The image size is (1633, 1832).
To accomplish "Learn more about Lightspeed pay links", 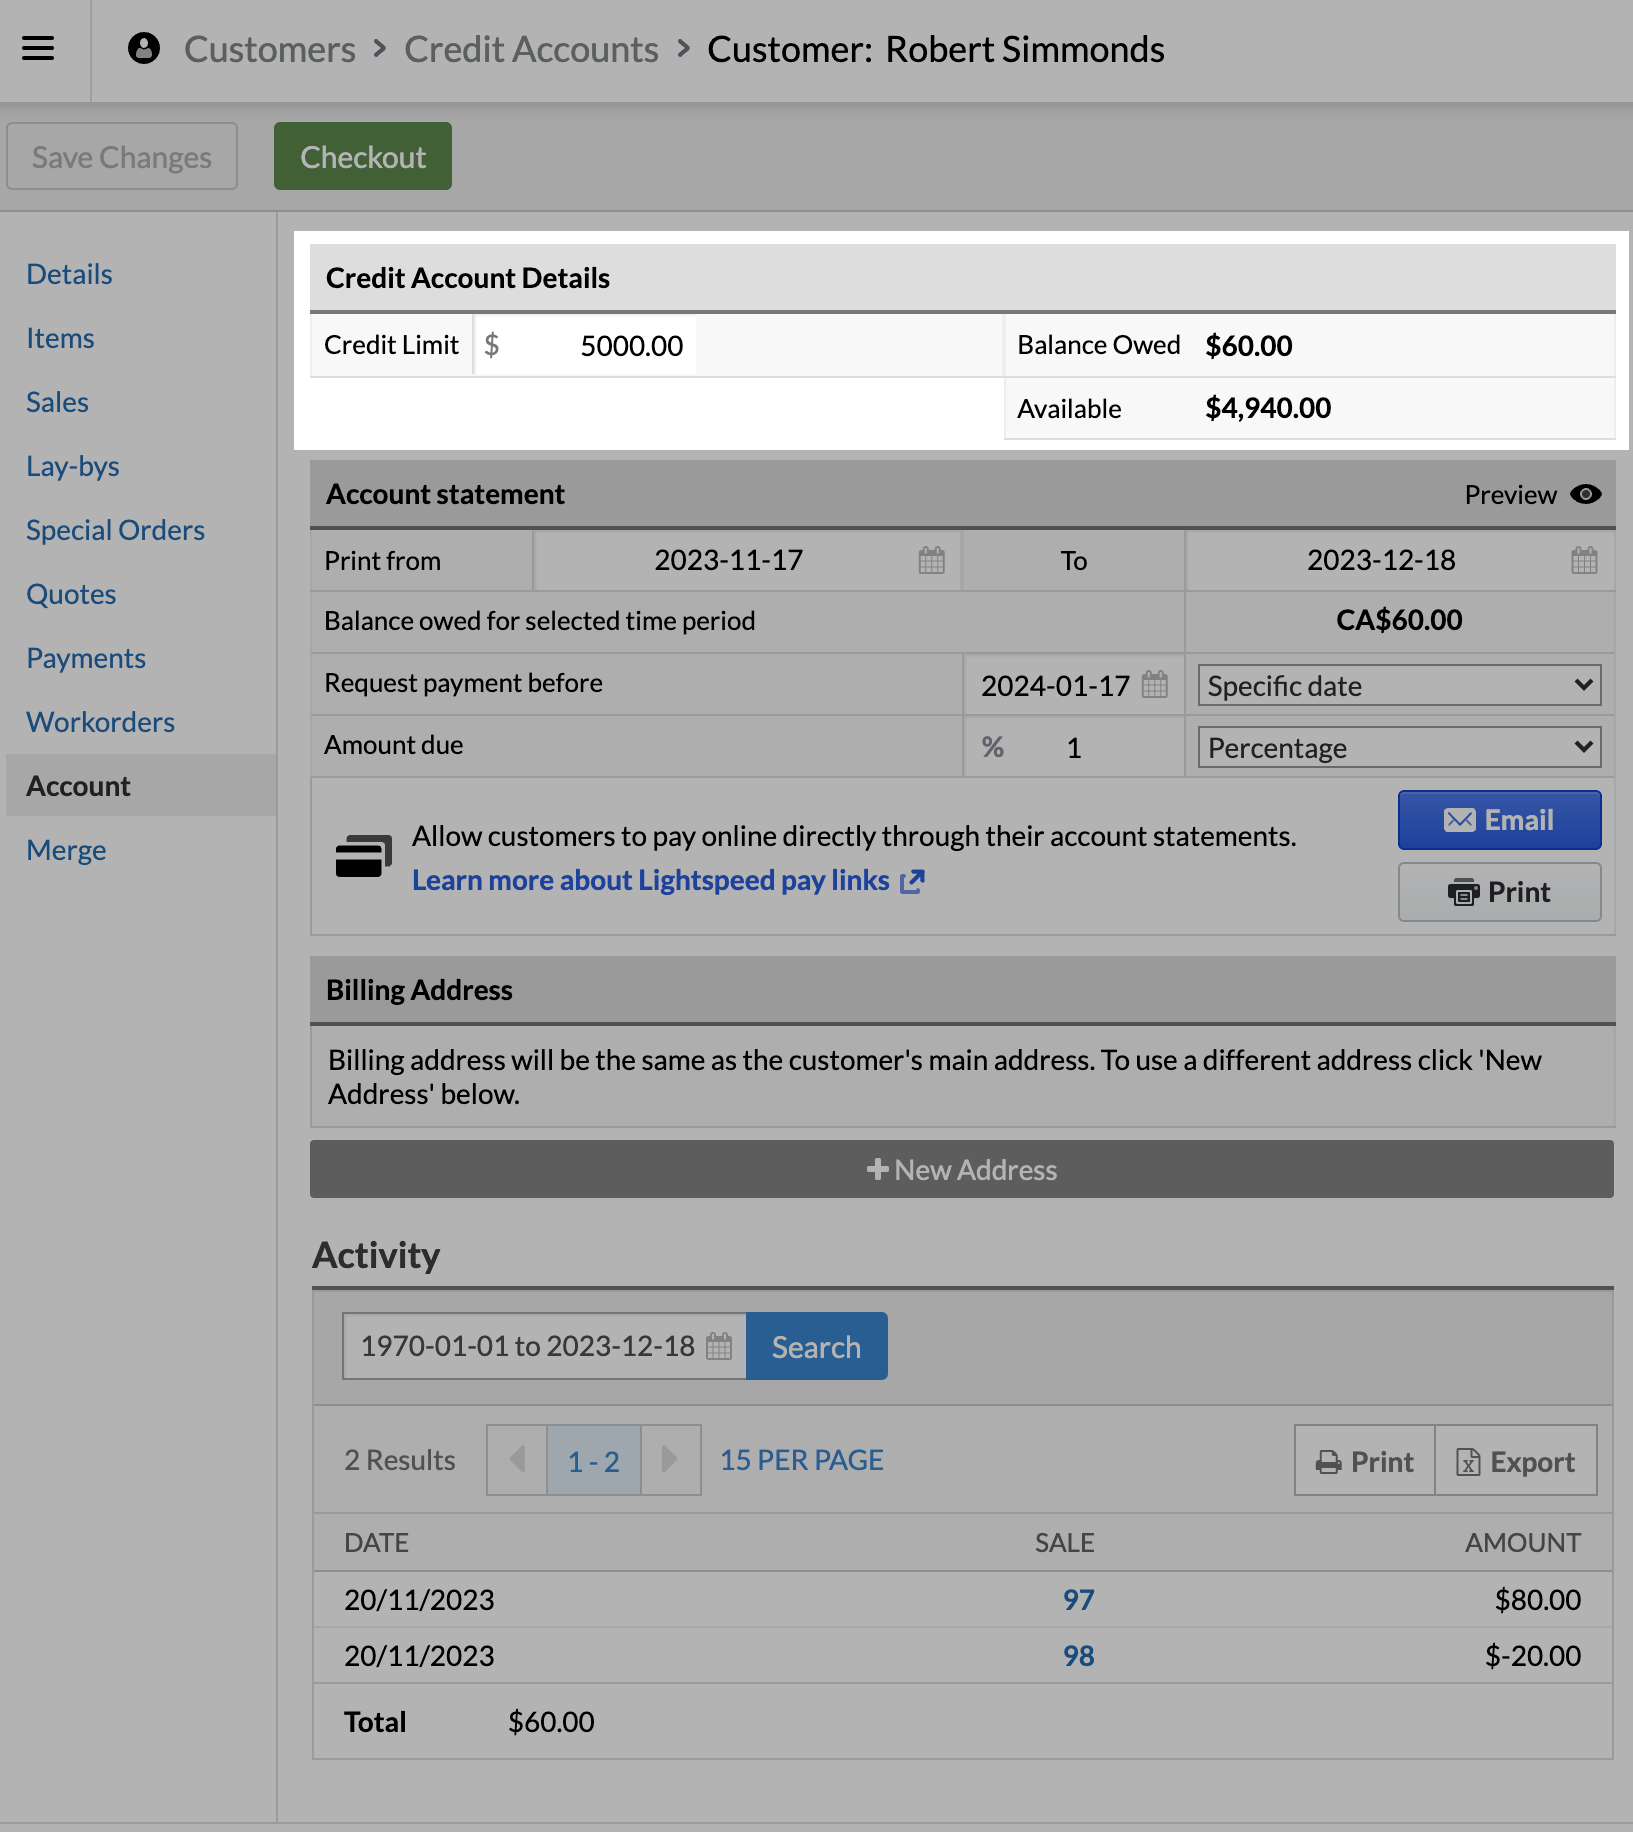I will 651,880.
